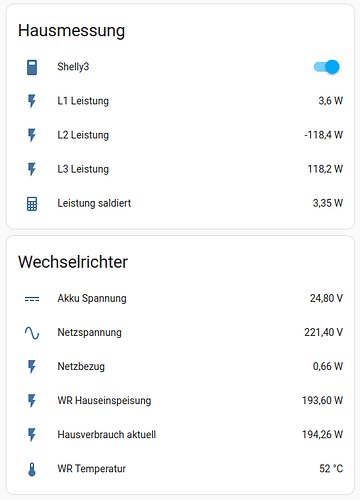Screen dimensions: 360x500
Task: Click the WR Temperatur thermometer icon
Action: [32, 469]
